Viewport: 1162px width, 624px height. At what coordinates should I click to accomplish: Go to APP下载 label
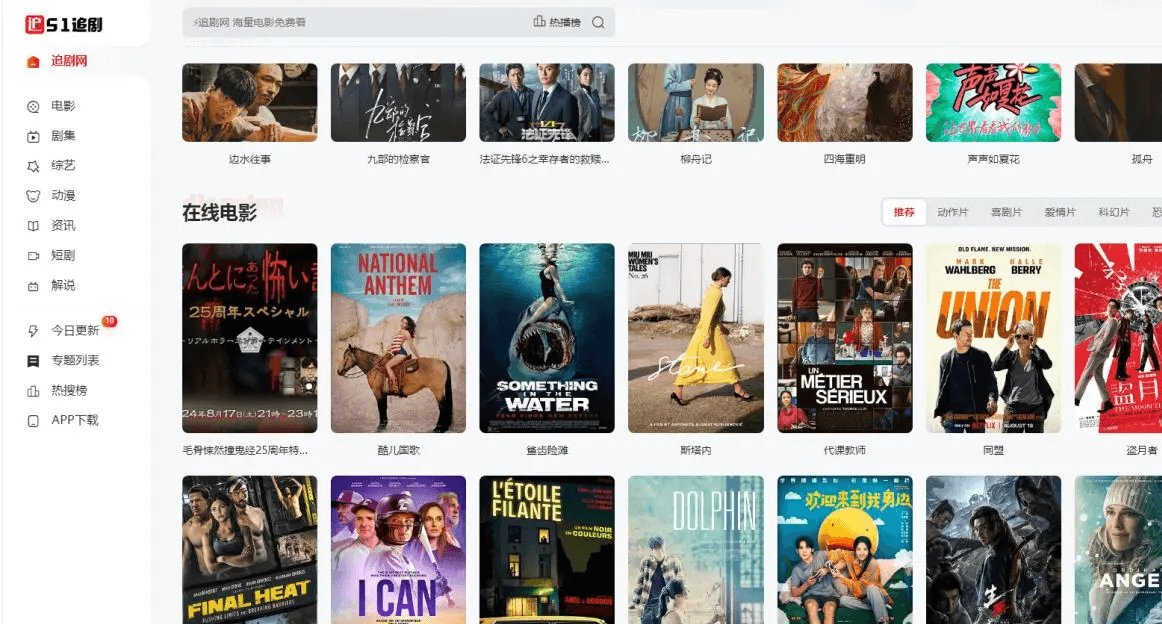pos(75,420)
